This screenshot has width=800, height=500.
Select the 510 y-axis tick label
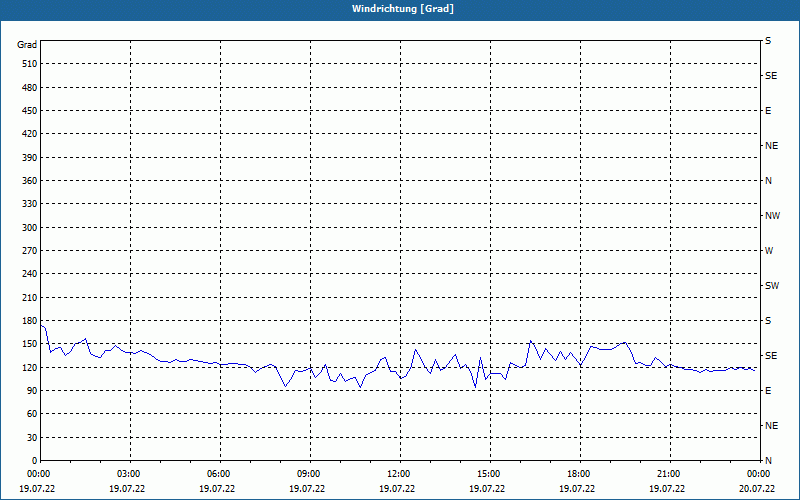[29, 64]
